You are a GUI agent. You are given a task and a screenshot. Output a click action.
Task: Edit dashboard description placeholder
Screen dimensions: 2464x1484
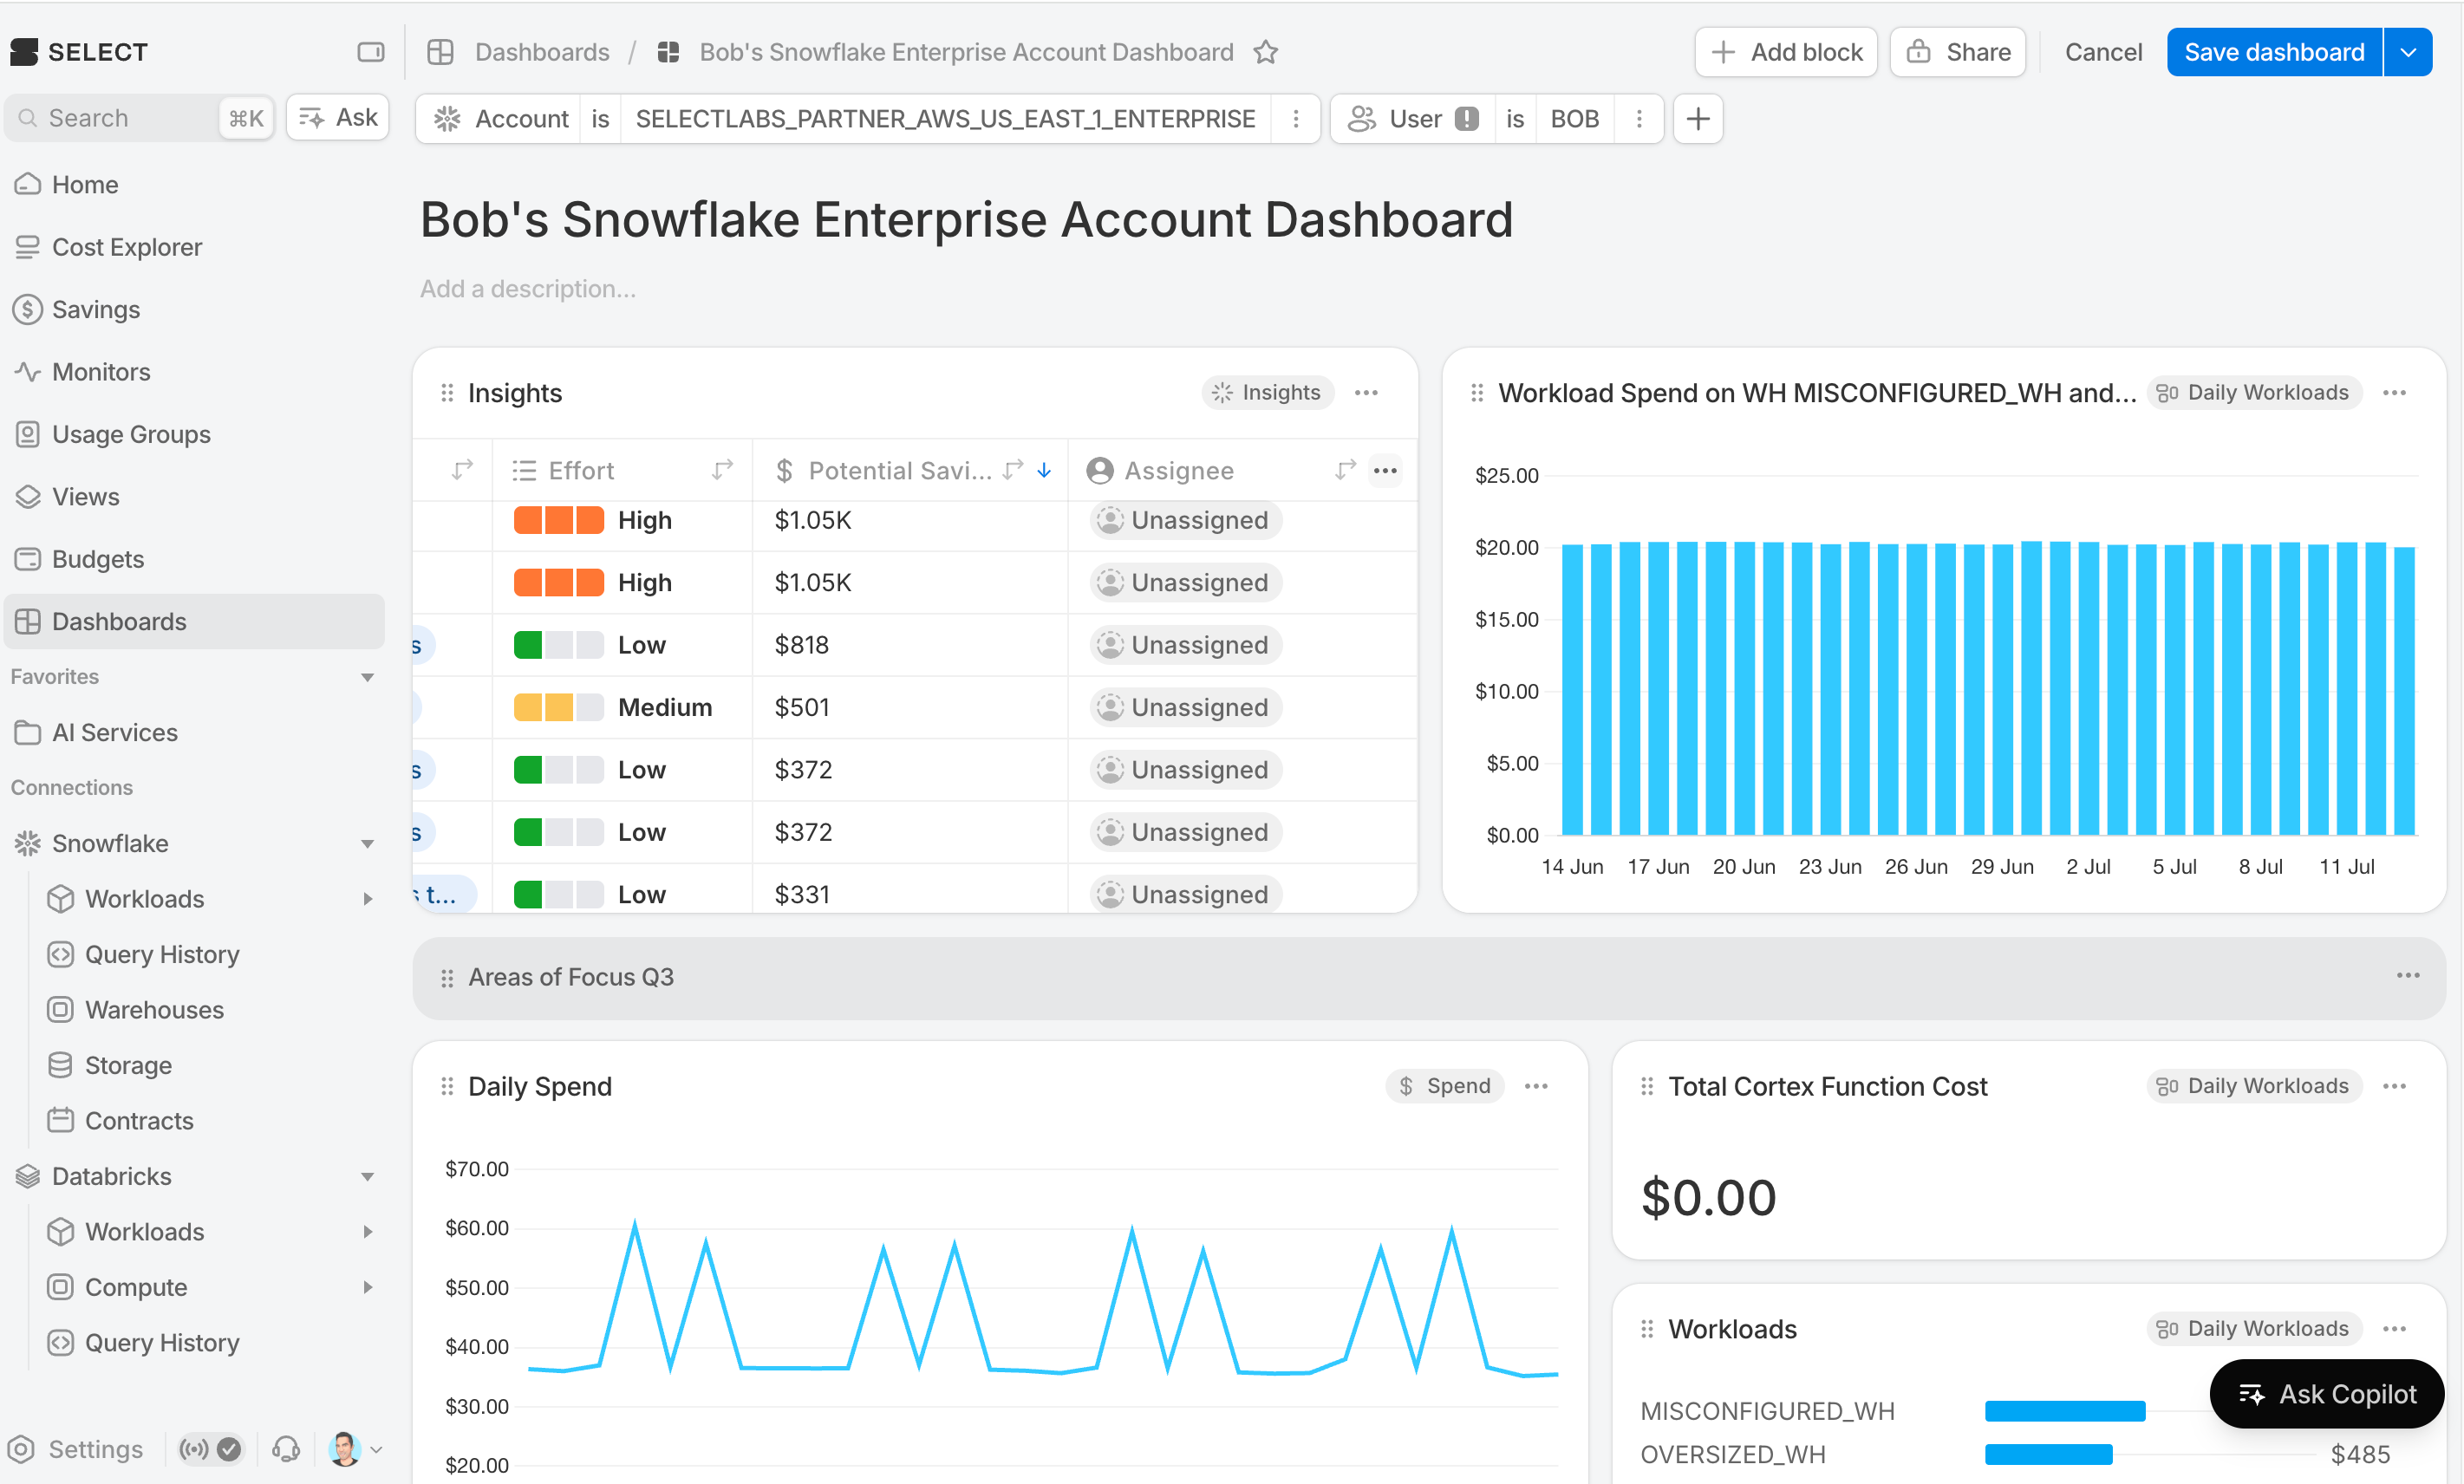click(x=528, y=289)
